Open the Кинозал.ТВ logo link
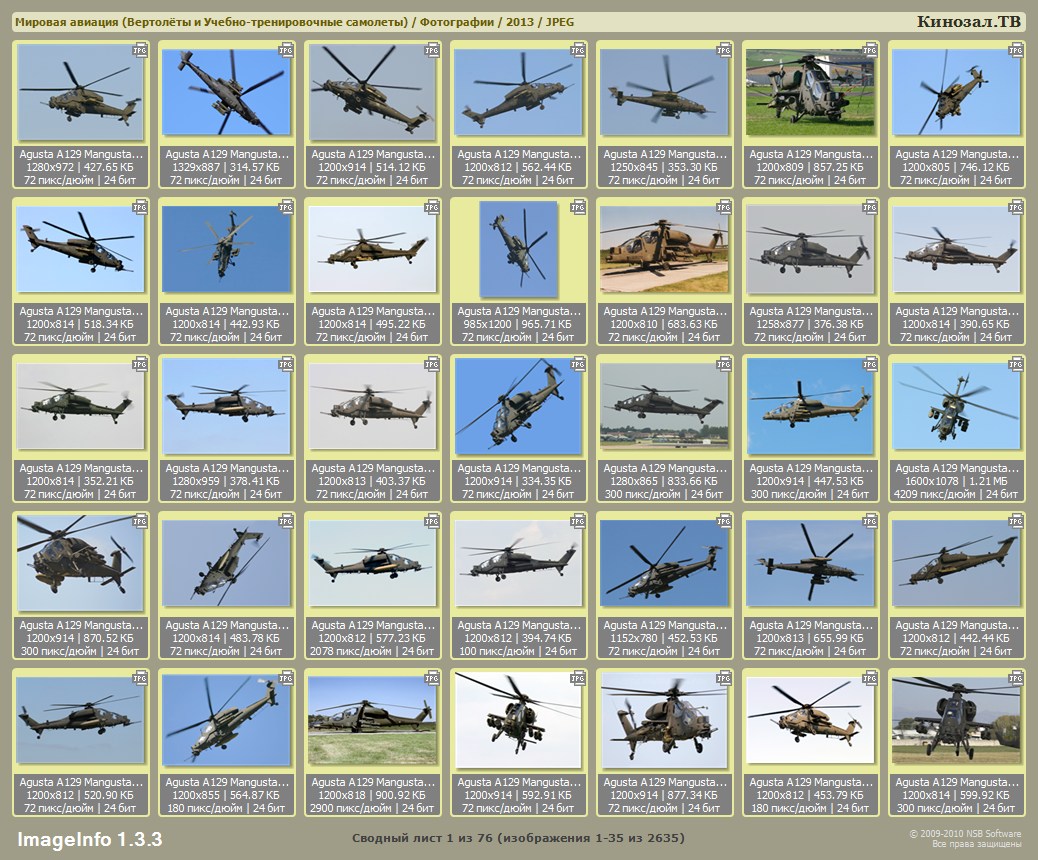The width and height of the screenshot is (1038, 860). point(969,22)
